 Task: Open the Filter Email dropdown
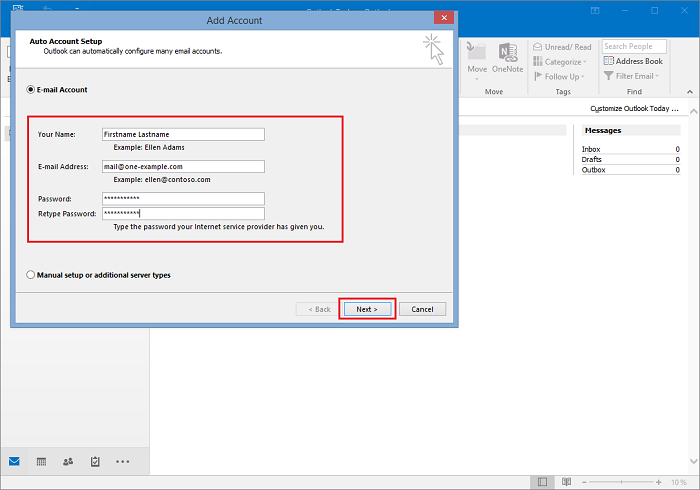[x=631, y=76]
